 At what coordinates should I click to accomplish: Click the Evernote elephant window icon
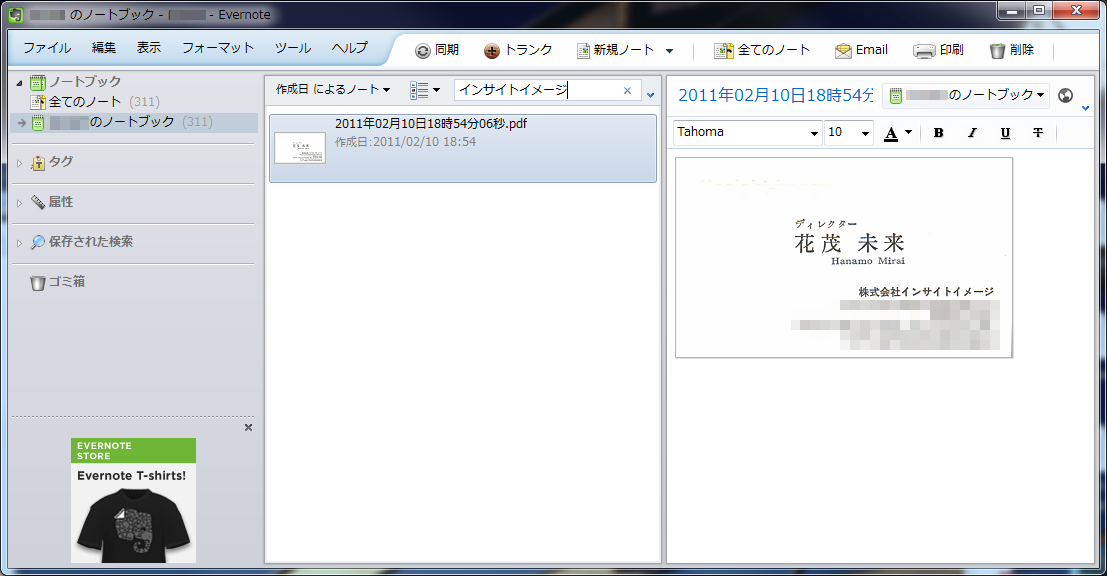coord(16,14)
